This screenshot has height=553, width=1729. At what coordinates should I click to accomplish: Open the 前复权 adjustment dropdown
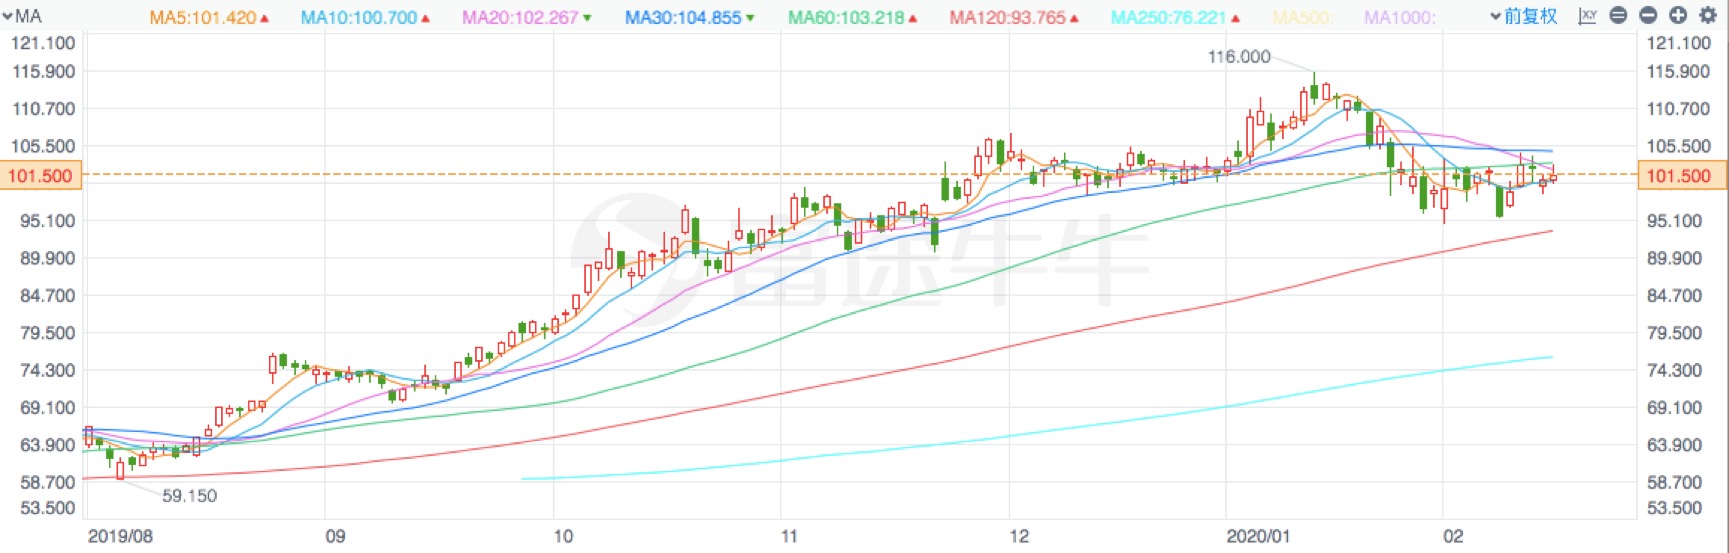(1524, 16)
